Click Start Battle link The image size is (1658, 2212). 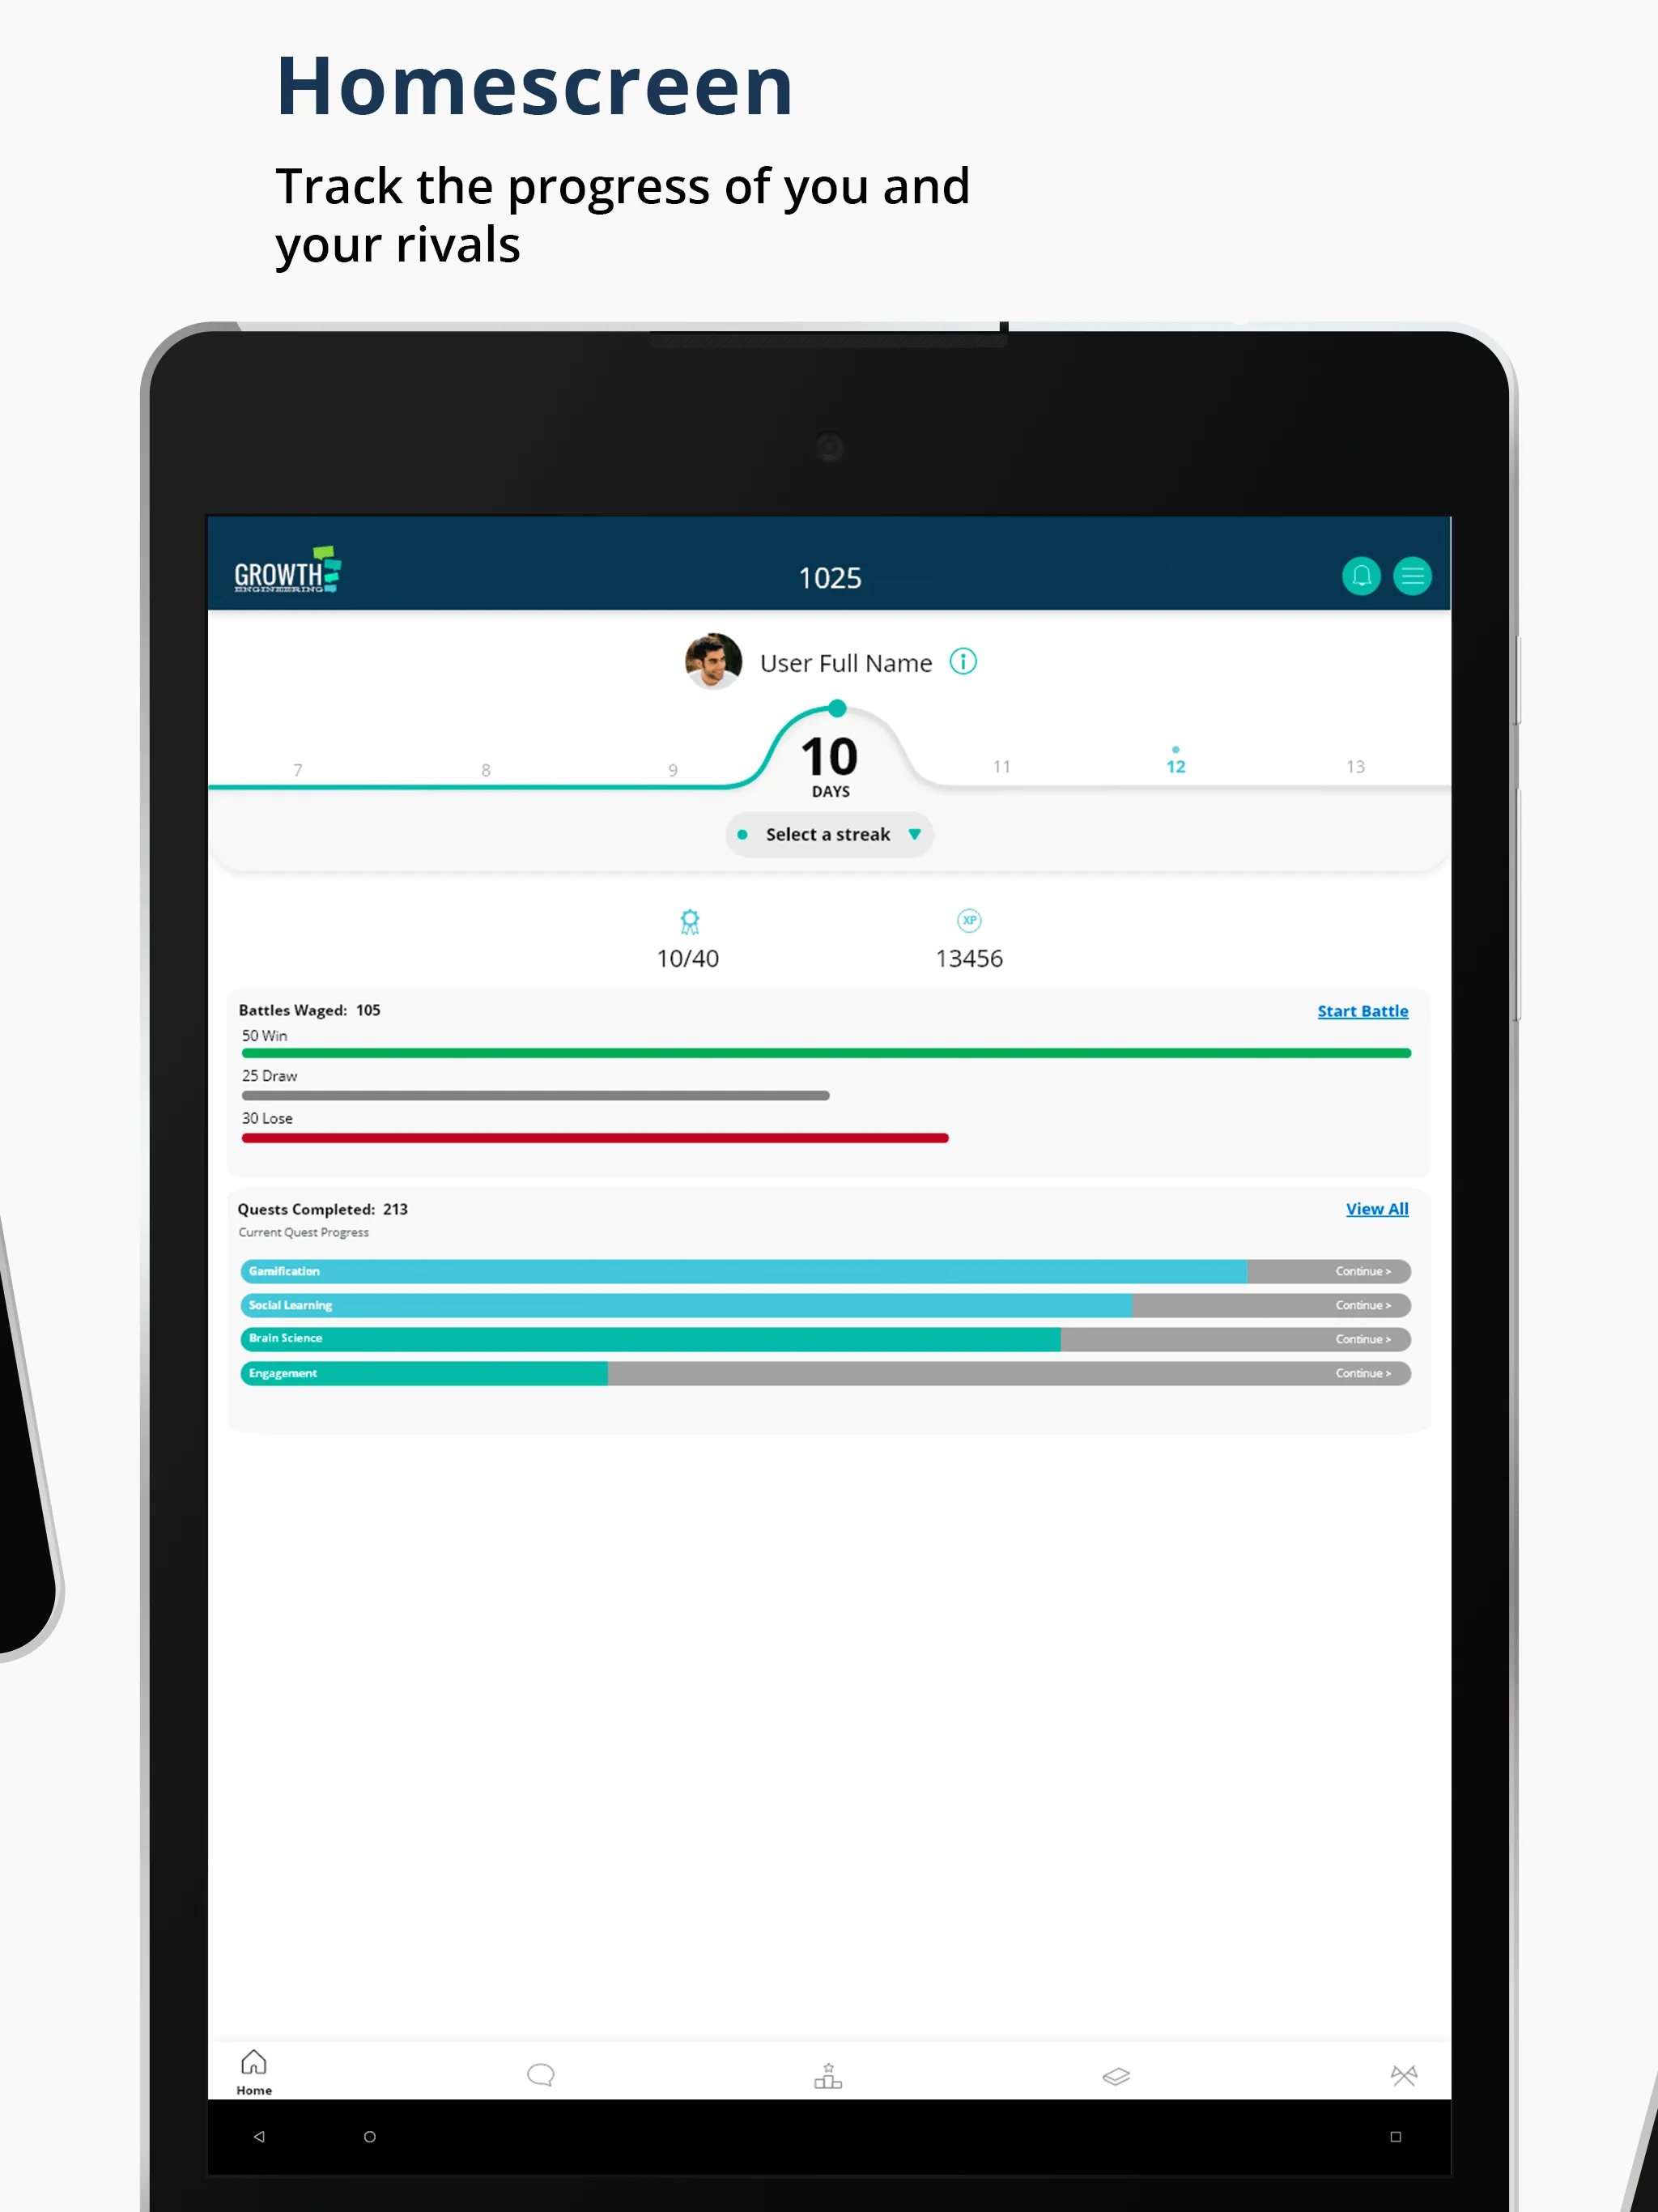tap(1362, 1010)
